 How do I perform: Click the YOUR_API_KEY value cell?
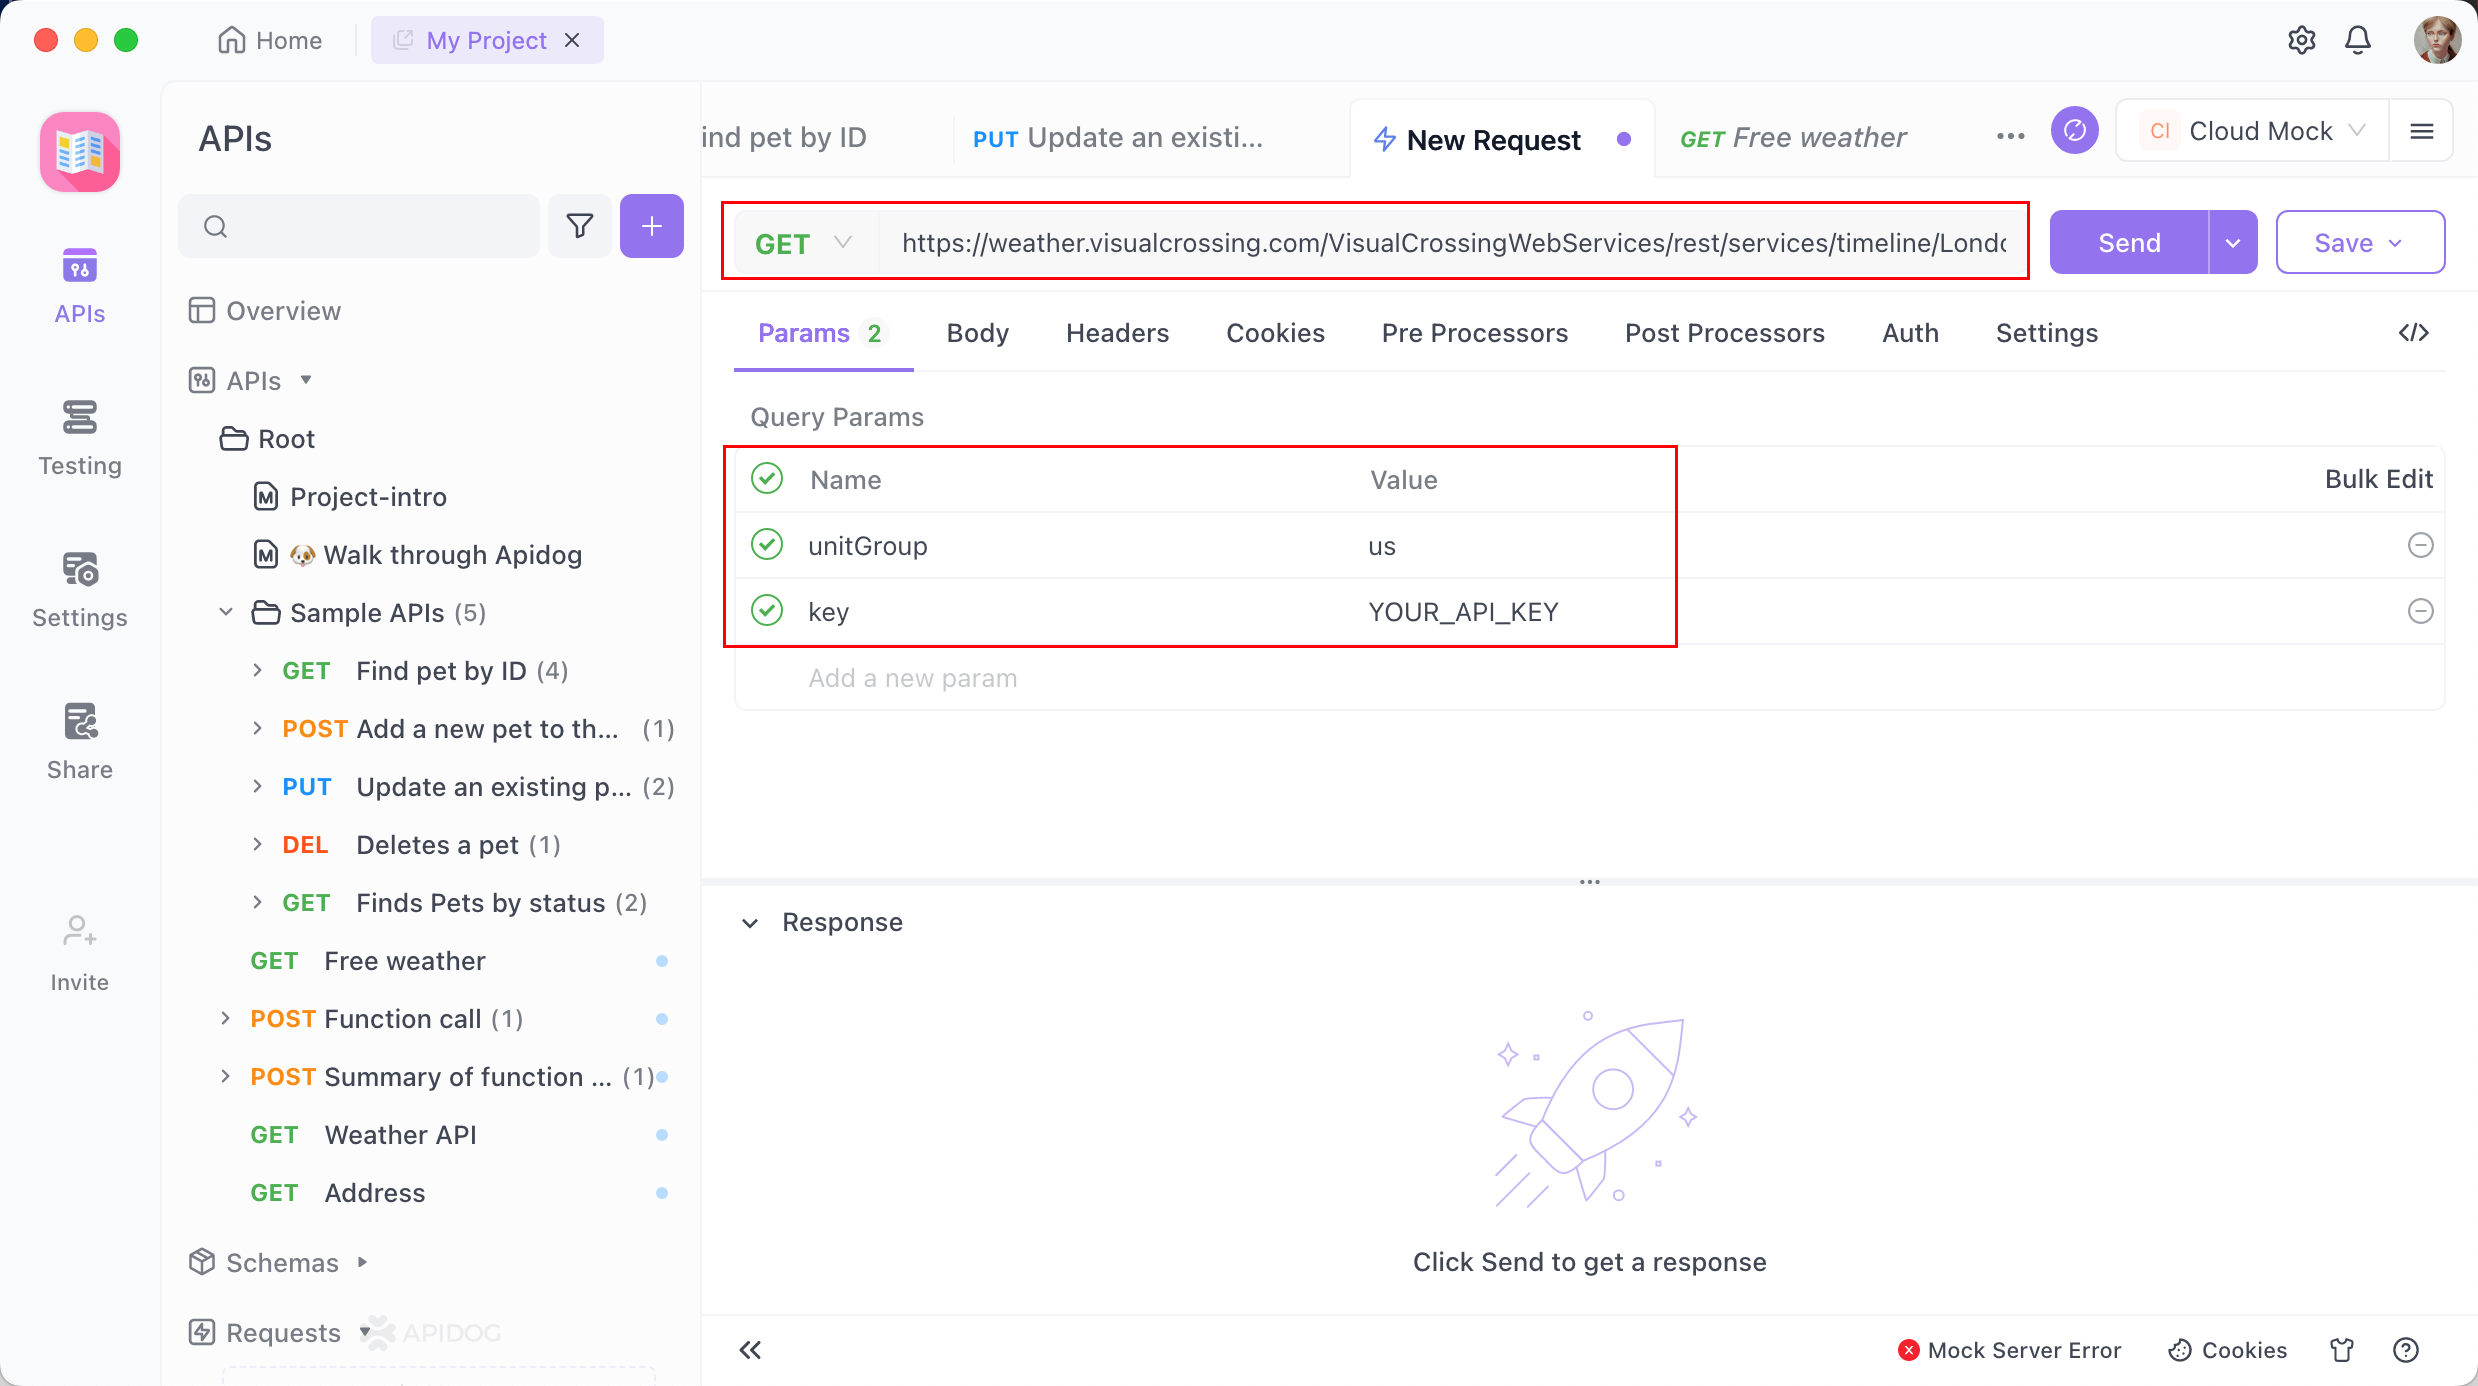(1463, 611)
